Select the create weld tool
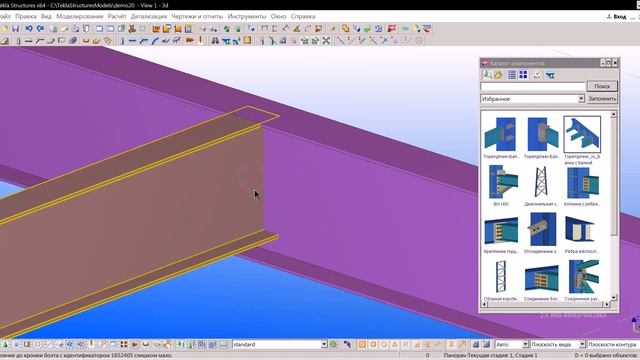The image size is (640, 360). (x=200, y=40)
